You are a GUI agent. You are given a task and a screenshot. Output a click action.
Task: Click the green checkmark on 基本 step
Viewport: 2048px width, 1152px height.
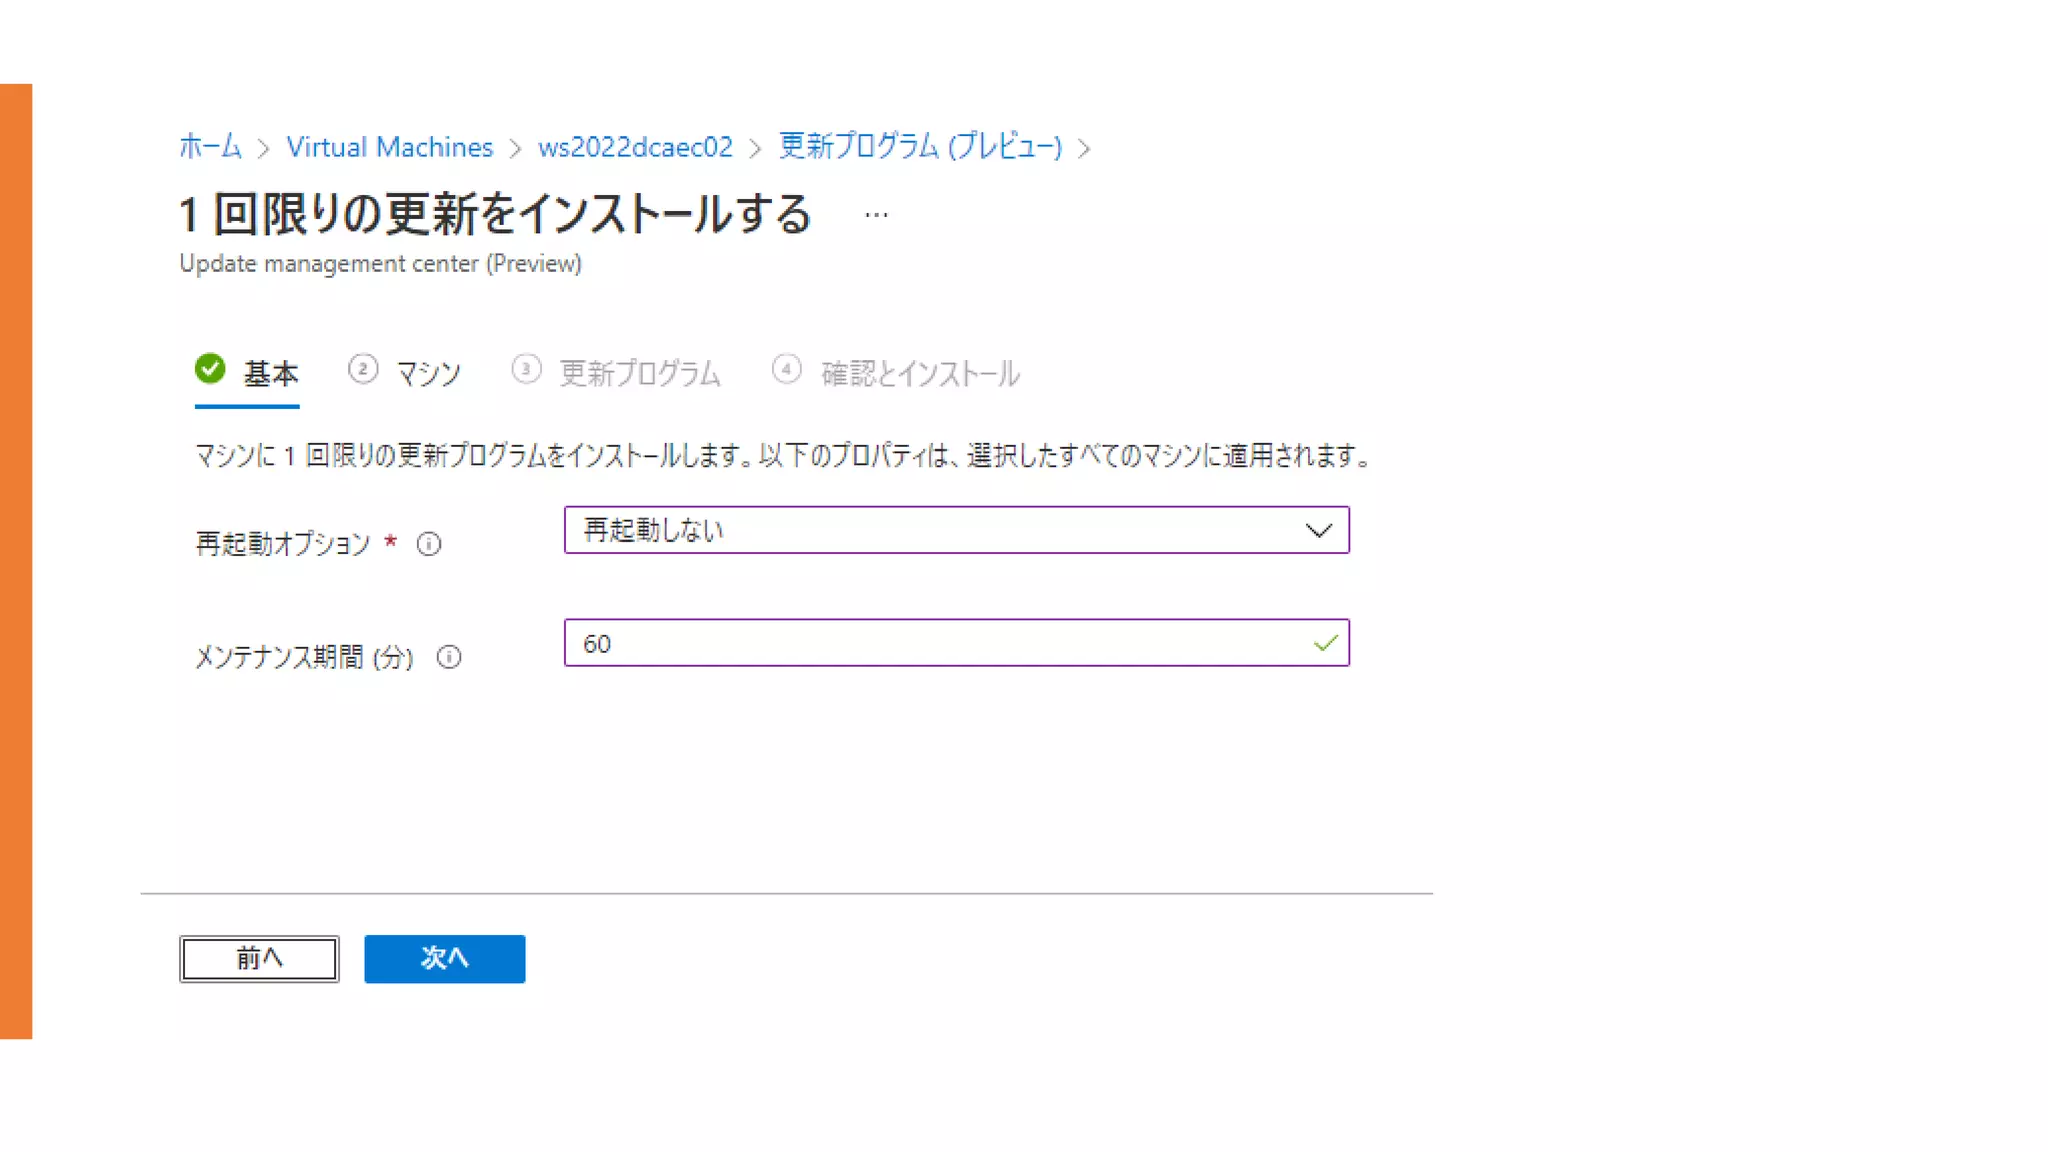pos(210,369)
